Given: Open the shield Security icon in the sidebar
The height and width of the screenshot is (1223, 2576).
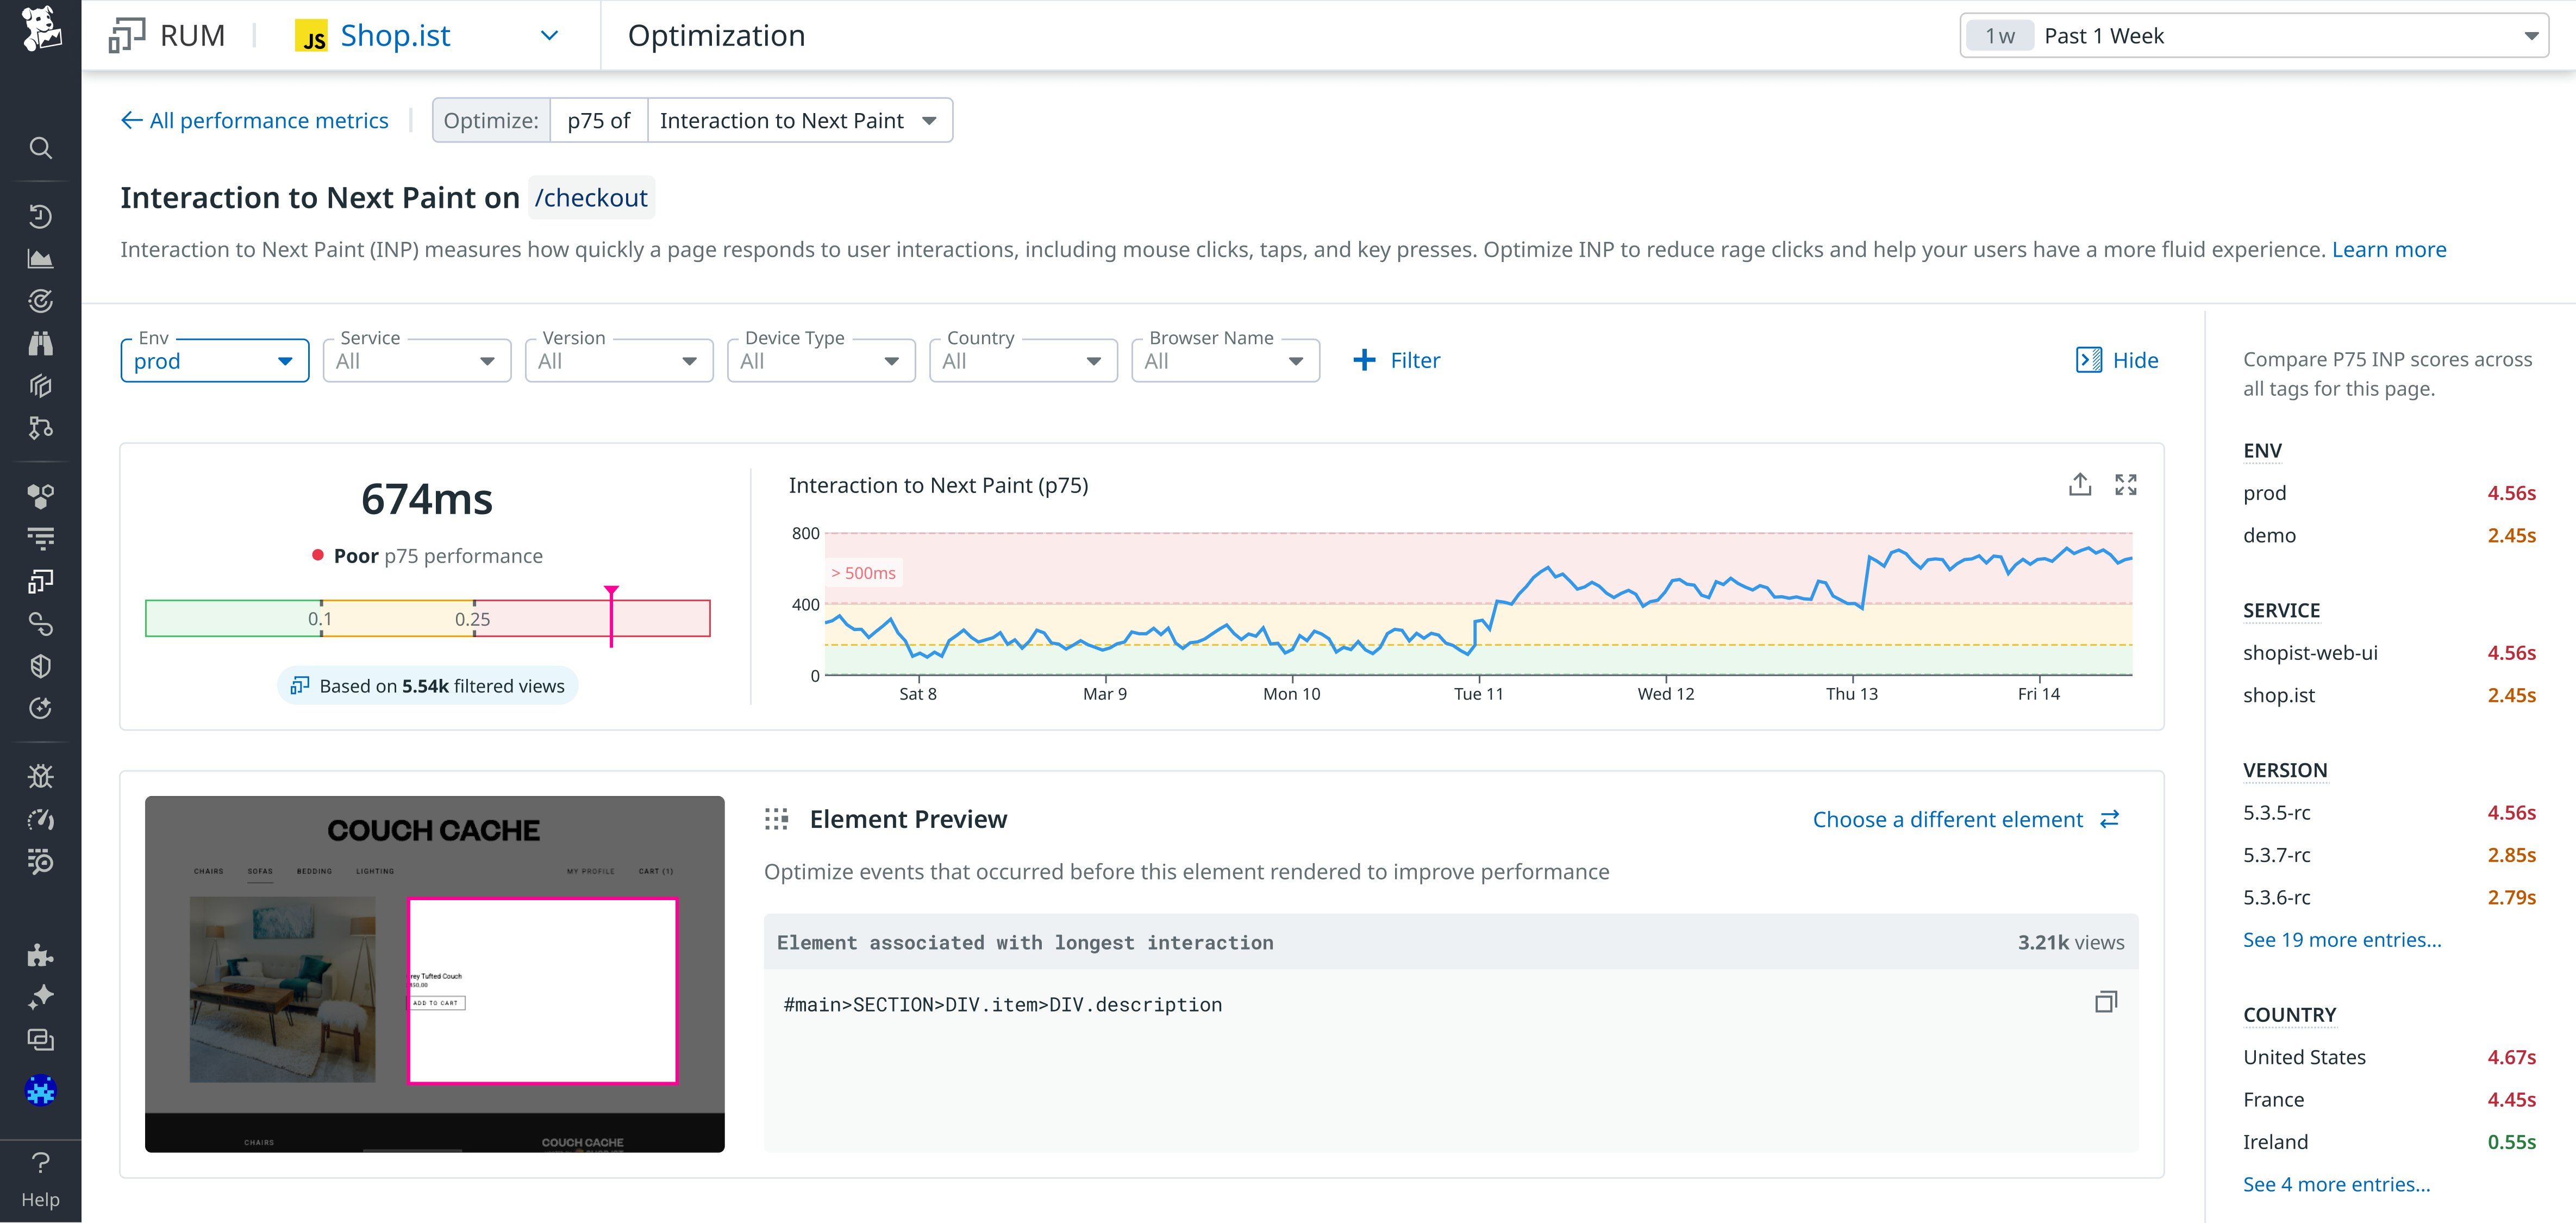Looking at the screenshot, I should coord(40,665).
